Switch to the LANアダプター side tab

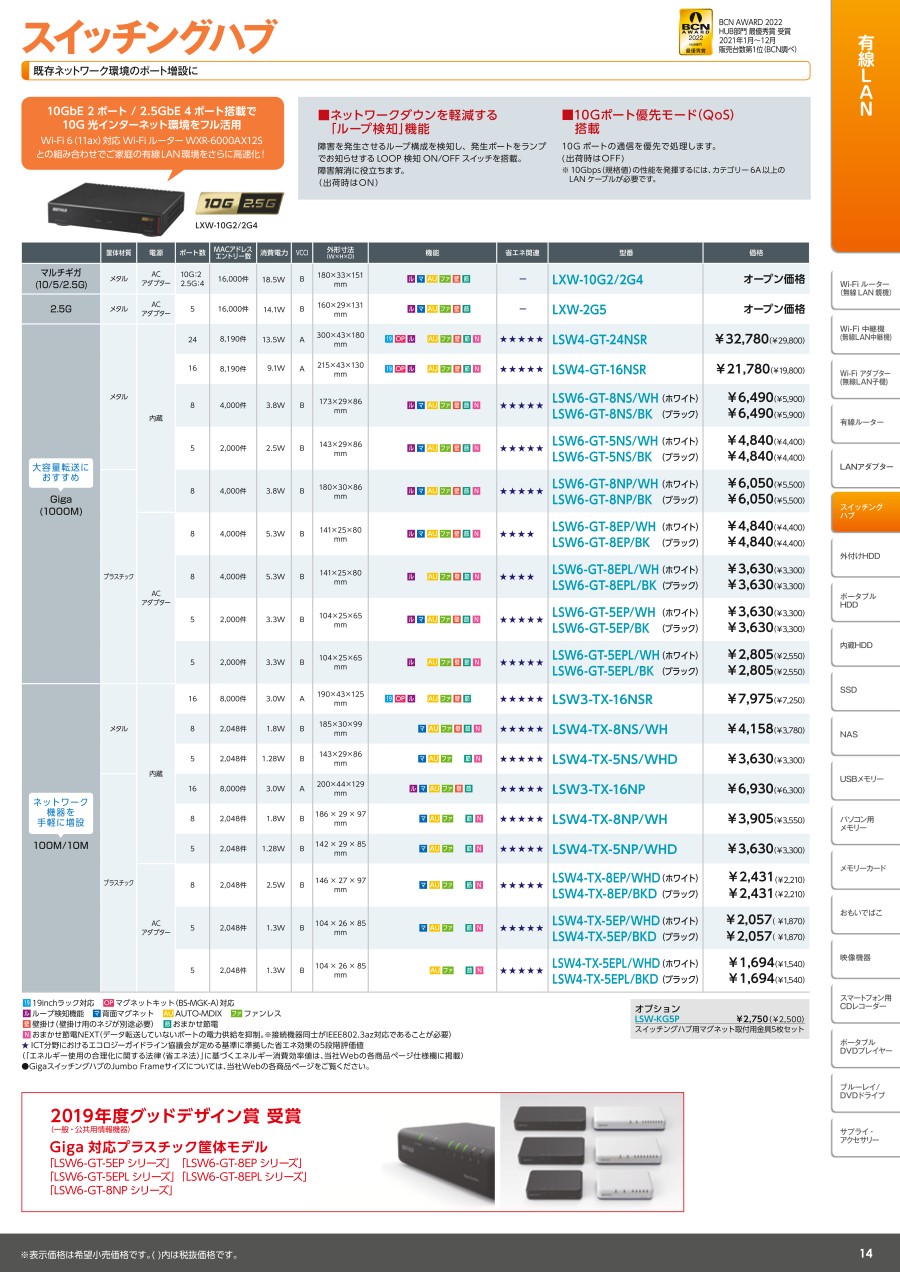(865, 467)
